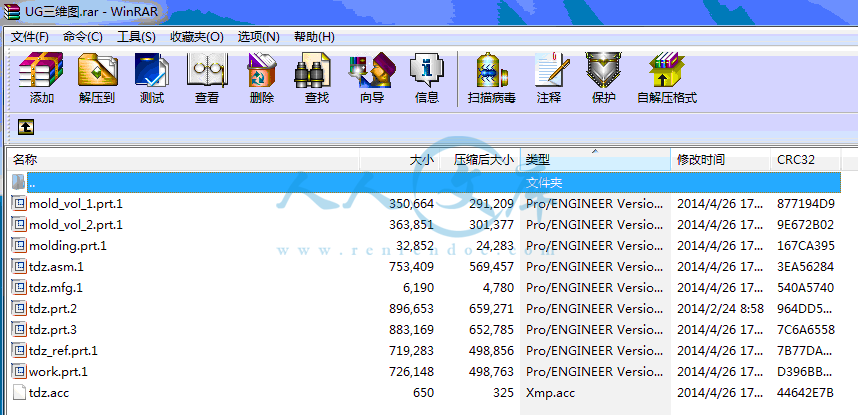The width and height of the screenshot is (858, 415).
Task: Click the 保护 (Protect) shield icon
Action: [604, 70]
